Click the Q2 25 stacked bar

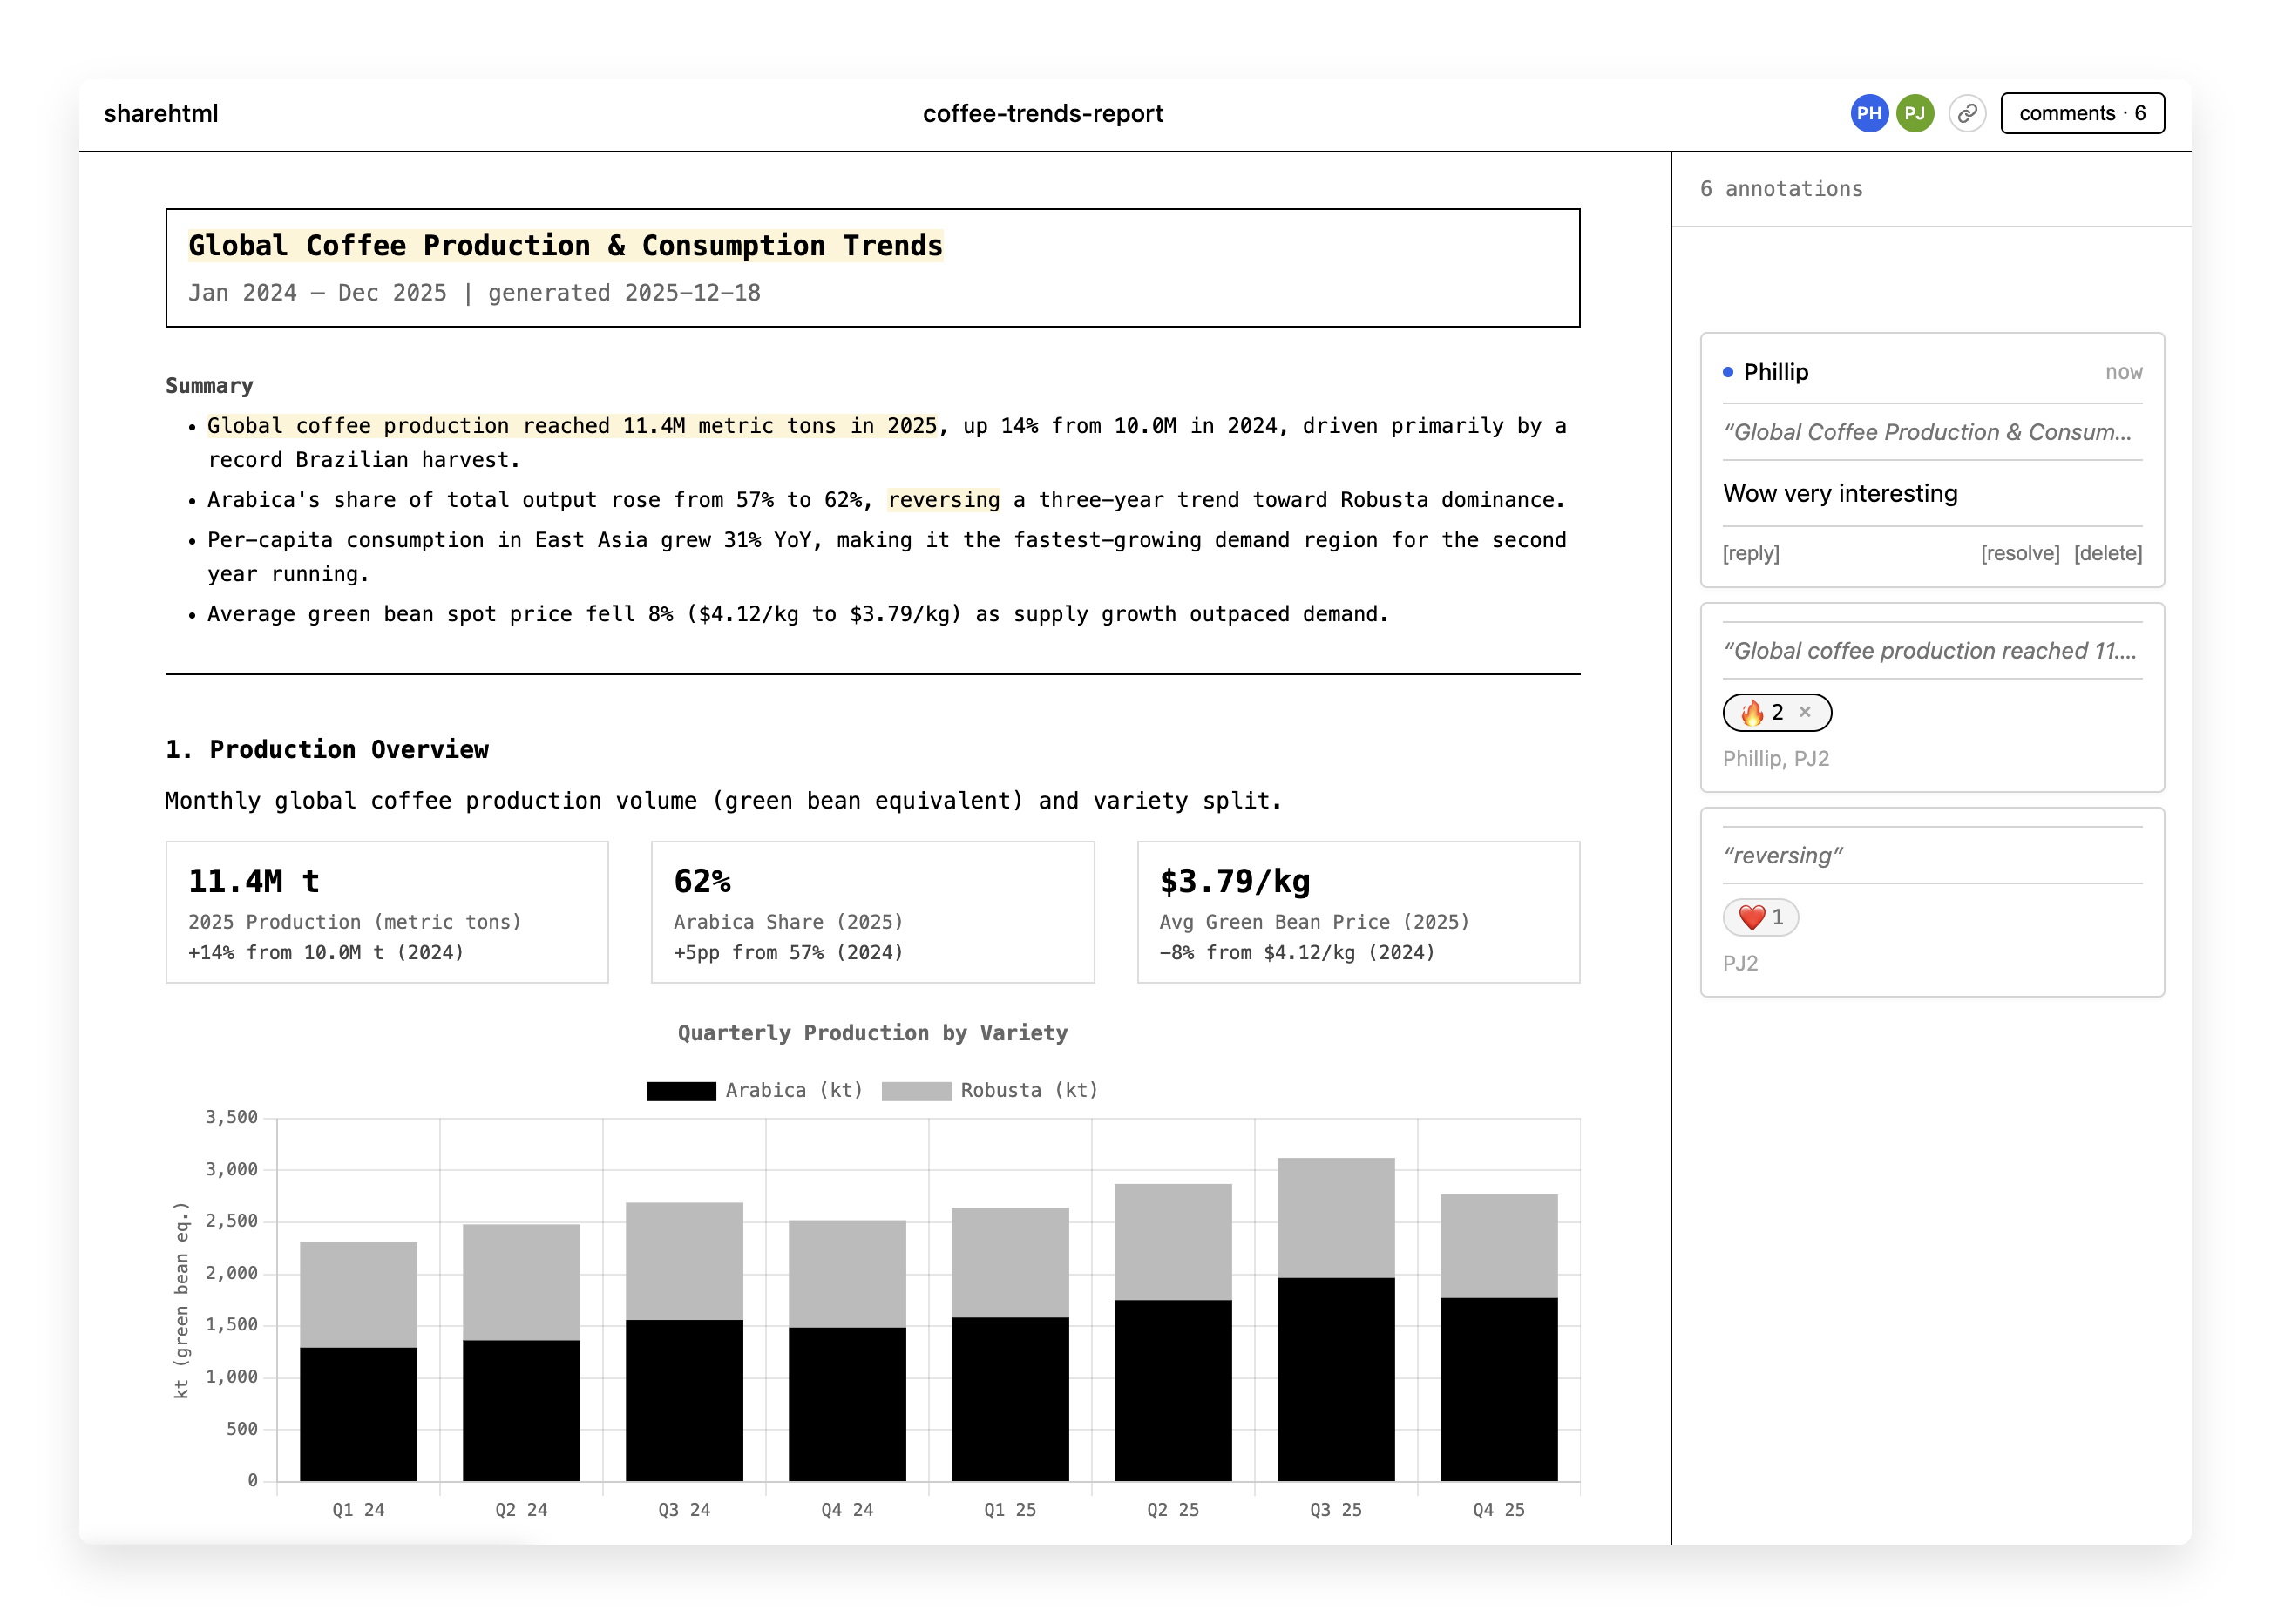click(x=1172, y=1332)
